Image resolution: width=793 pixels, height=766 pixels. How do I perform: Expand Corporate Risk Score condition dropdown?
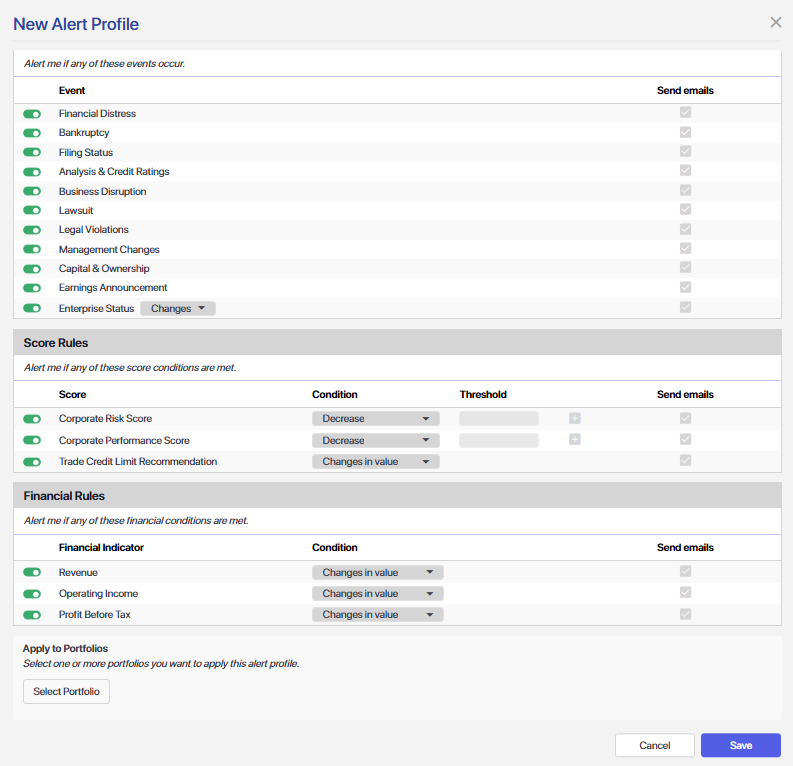click(376, 419)
